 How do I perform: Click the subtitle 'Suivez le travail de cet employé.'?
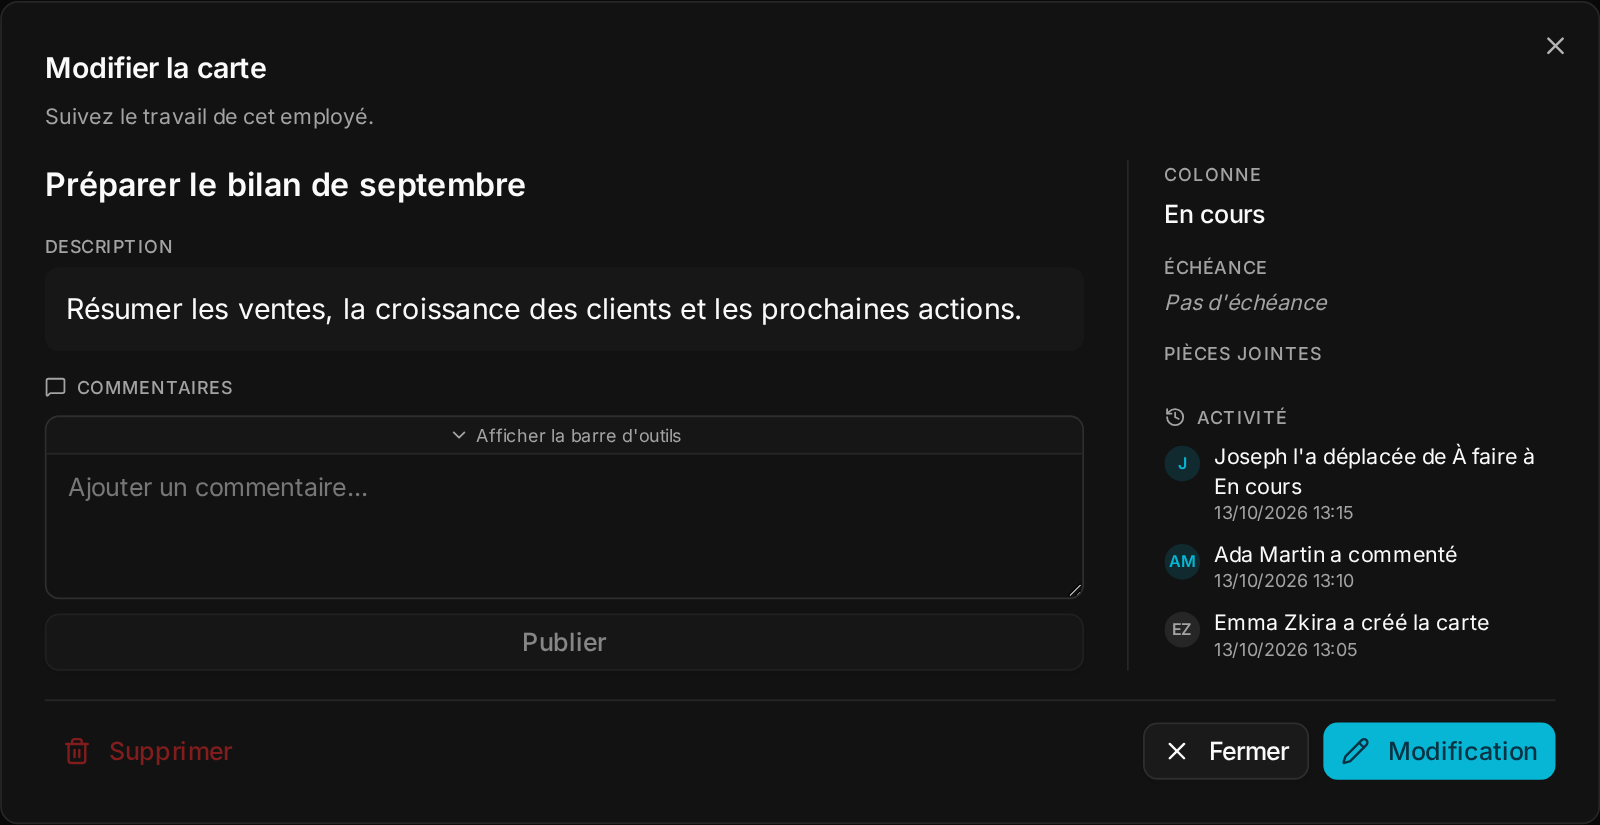[209, 116]
